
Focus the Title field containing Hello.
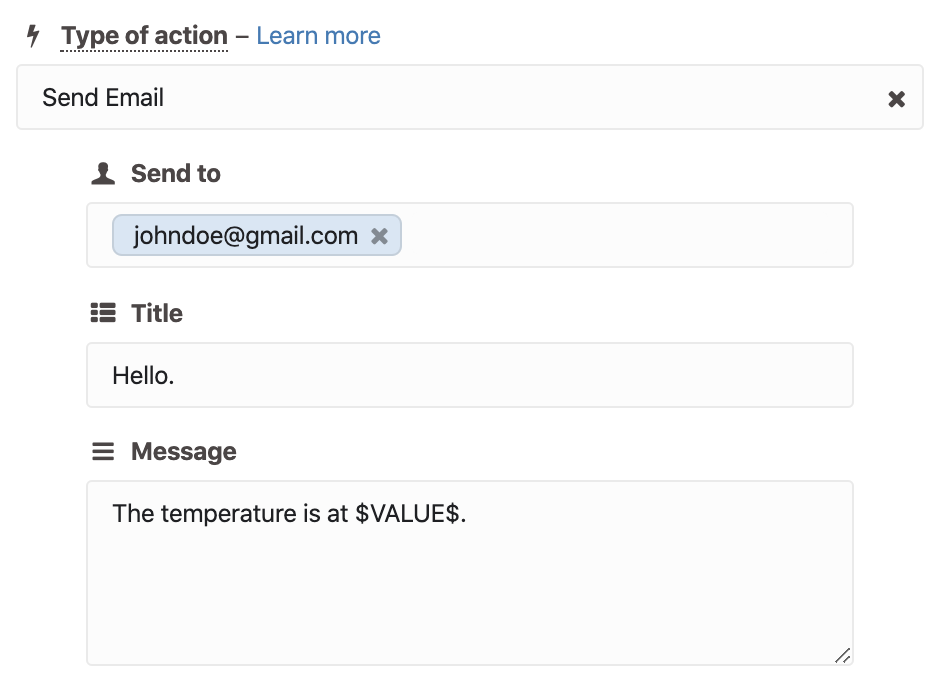point(469,375)
